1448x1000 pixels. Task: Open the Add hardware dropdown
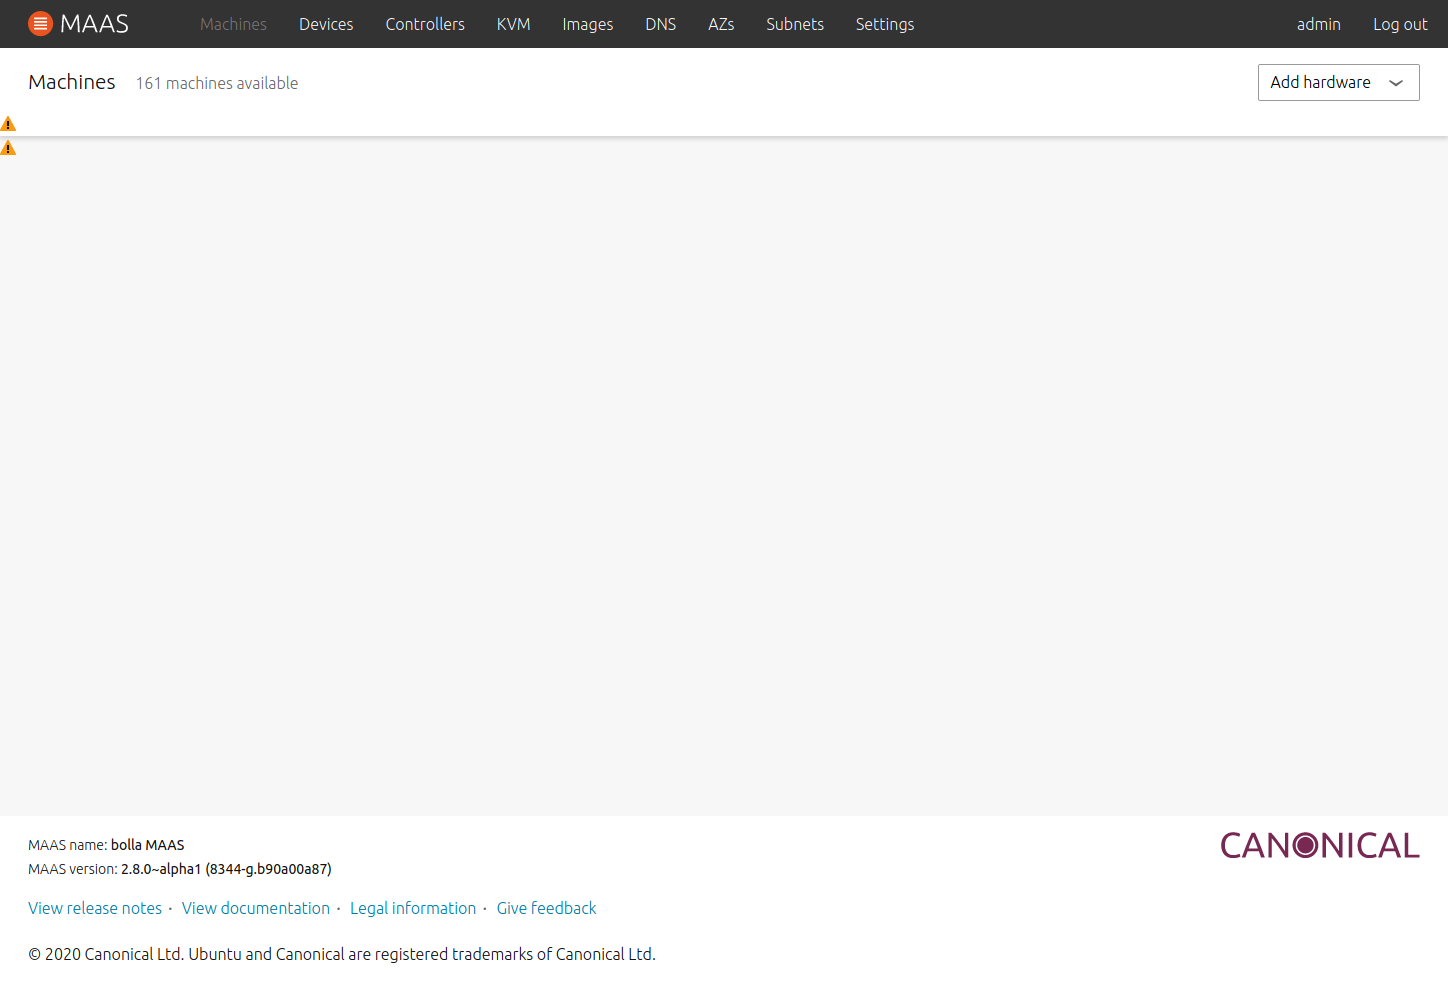tap(1338, 82)
